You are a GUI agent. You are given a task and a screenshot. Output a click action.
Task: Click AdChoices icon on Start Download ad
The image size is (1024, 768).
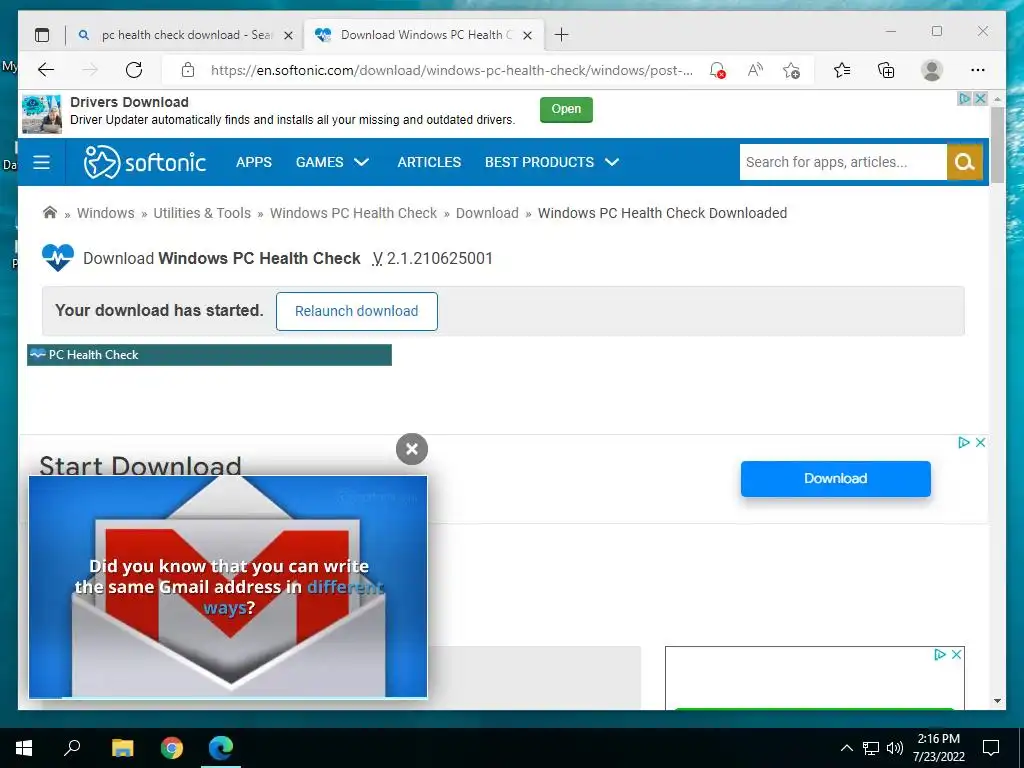coord(963,442)
